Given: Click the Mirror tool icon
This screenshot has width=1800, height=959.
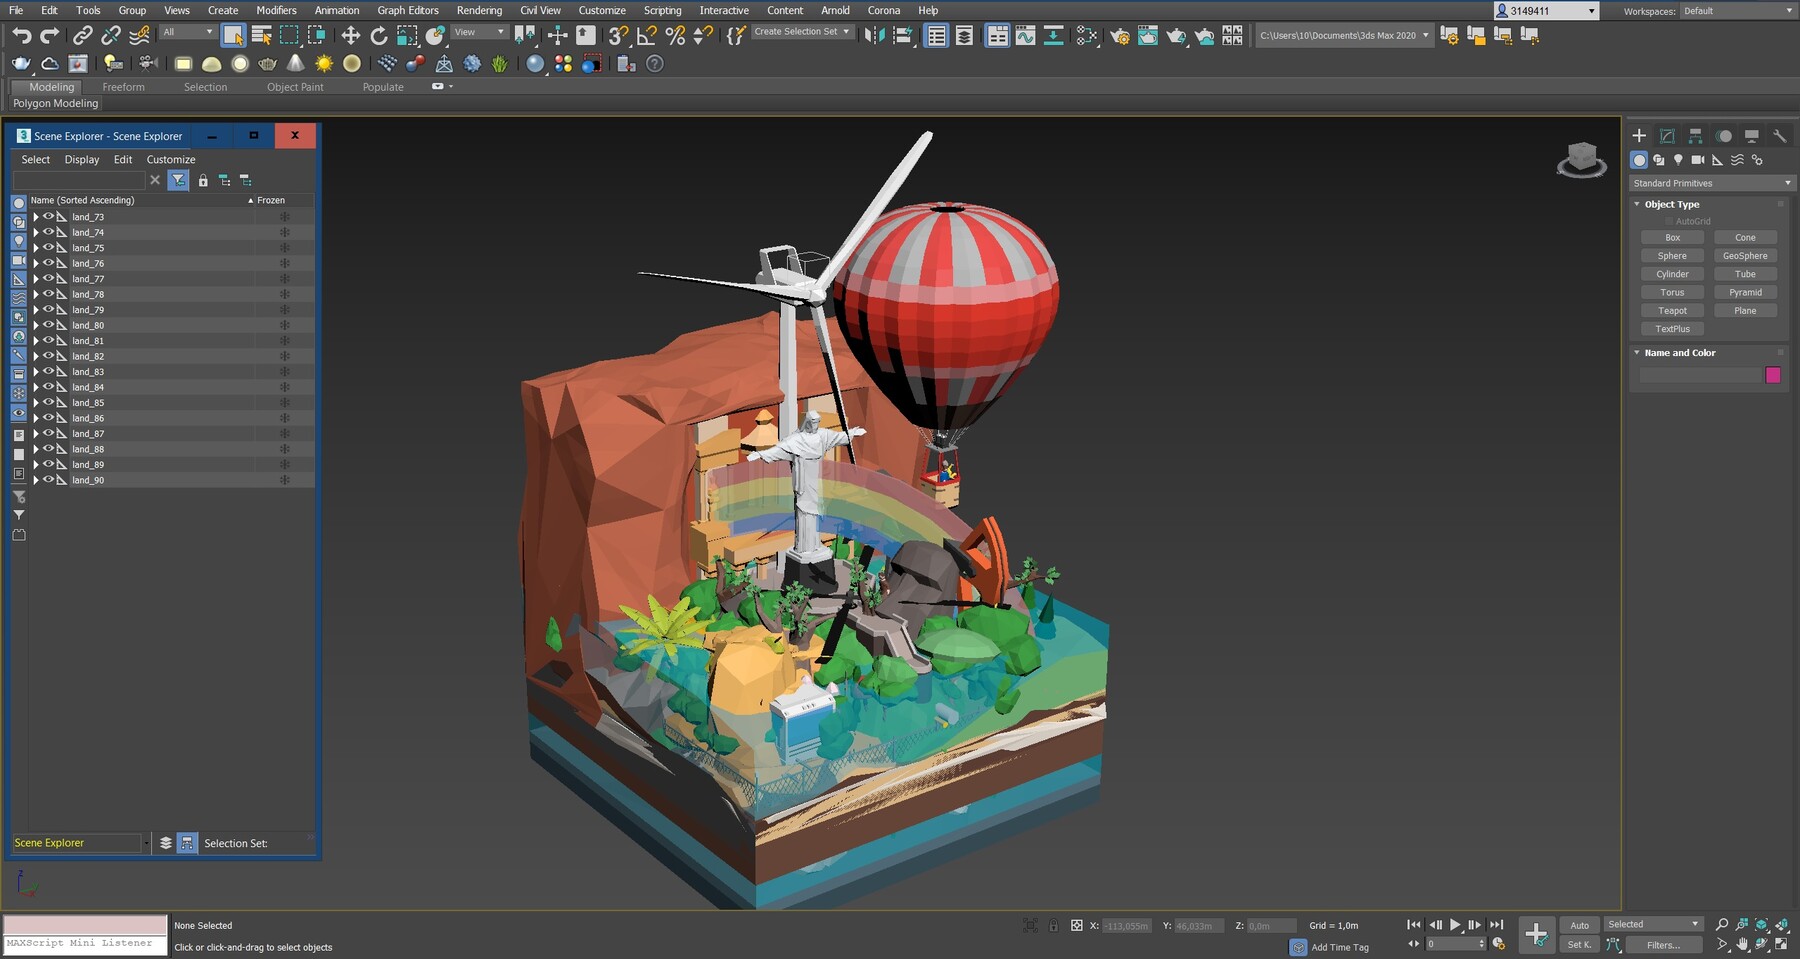Looking at the screenshot, I should point(874,36).
